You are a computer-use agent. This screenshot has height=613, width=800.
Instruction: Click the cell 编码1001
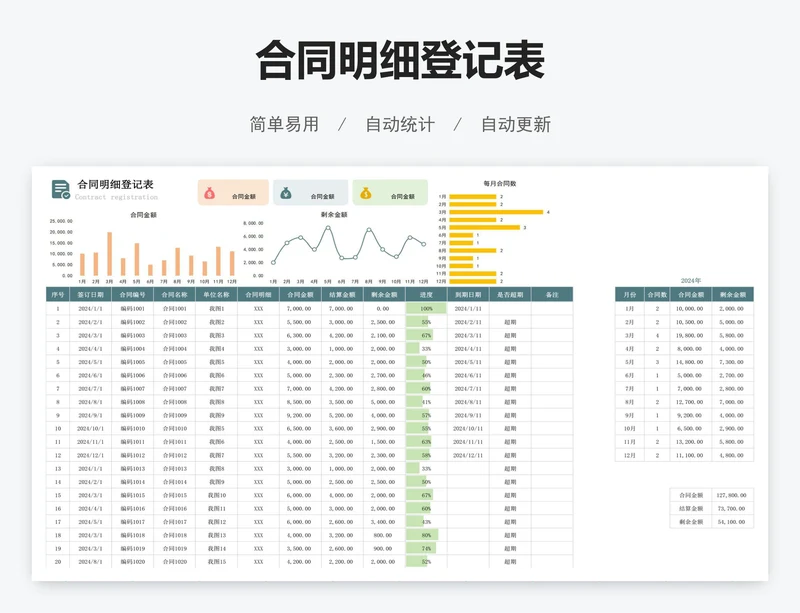pyautogui.click(x=133, y=308)
